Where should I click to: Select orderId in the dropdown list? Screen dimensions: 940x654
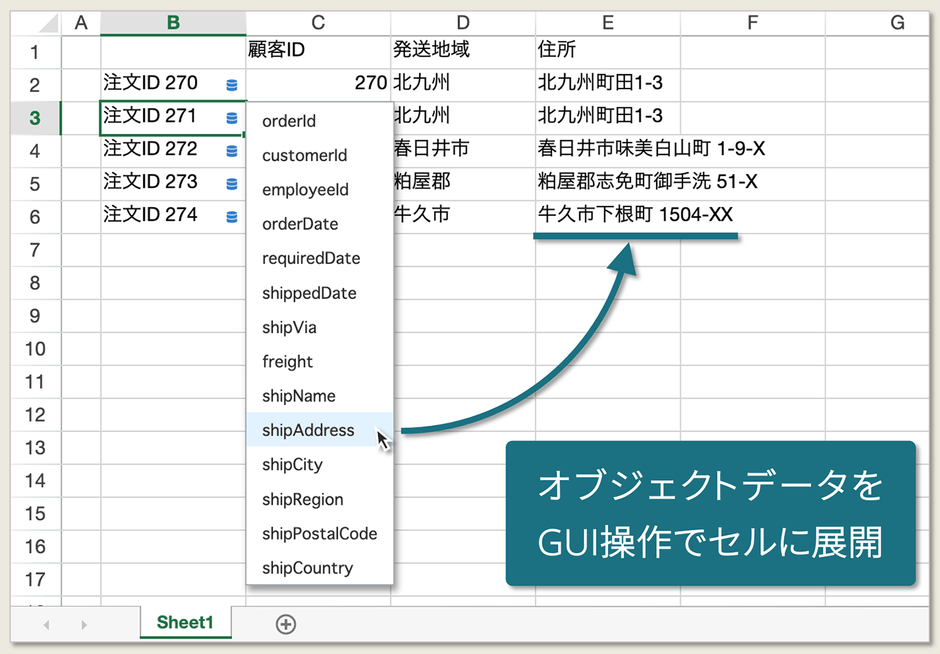(x=289, y=121)
